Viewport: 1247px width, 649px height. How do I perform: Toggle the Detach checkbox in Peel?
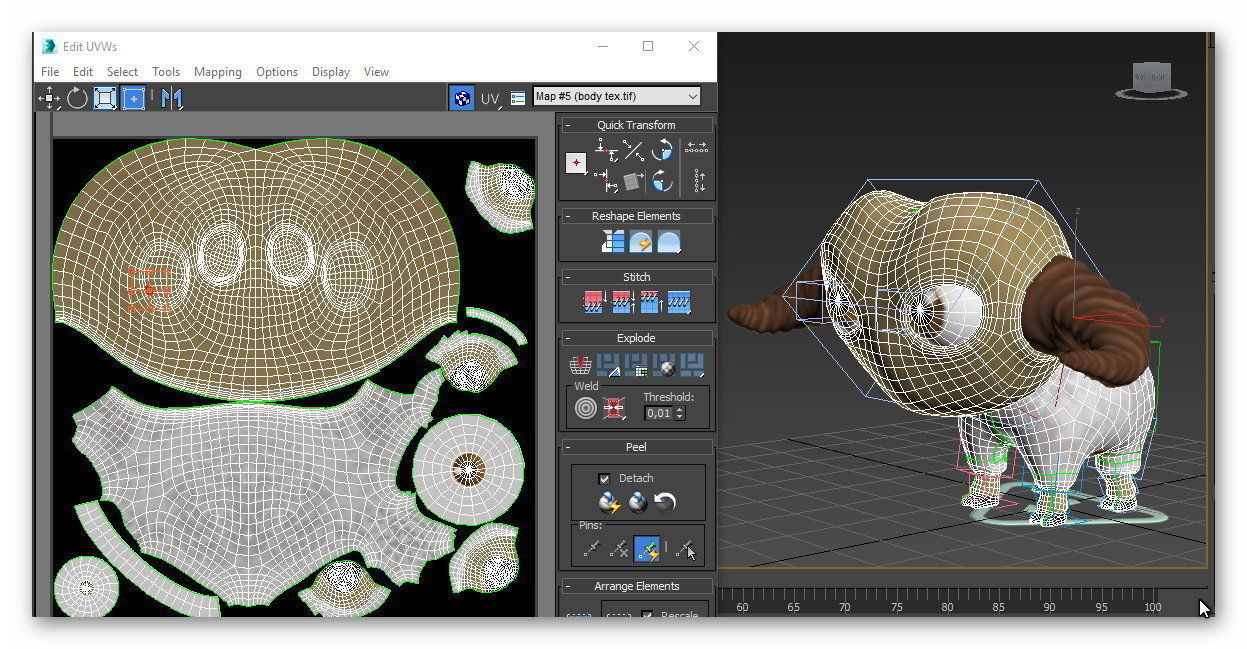coord(604,478)
